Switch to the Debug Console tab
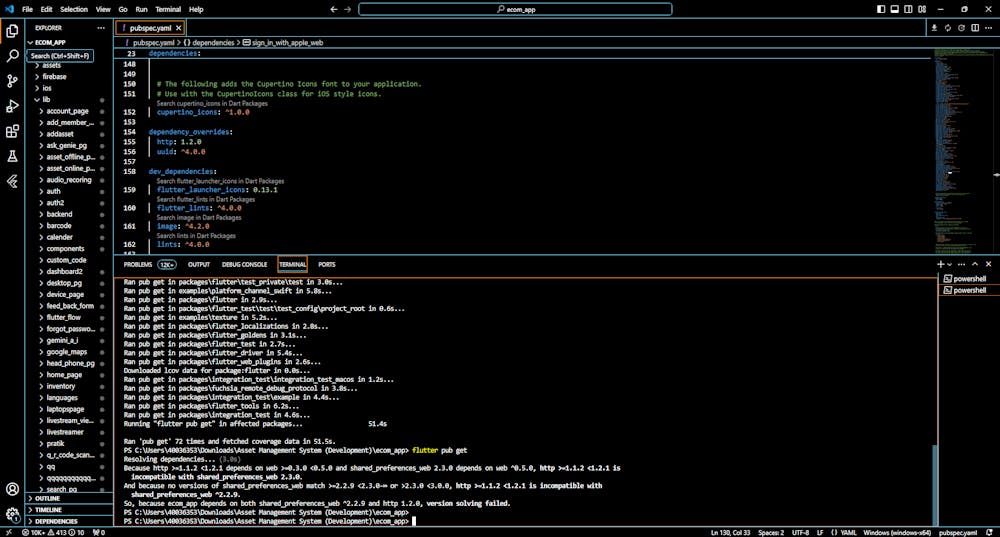The width and height of the screenshot is (1000, 537). point(244,264)
